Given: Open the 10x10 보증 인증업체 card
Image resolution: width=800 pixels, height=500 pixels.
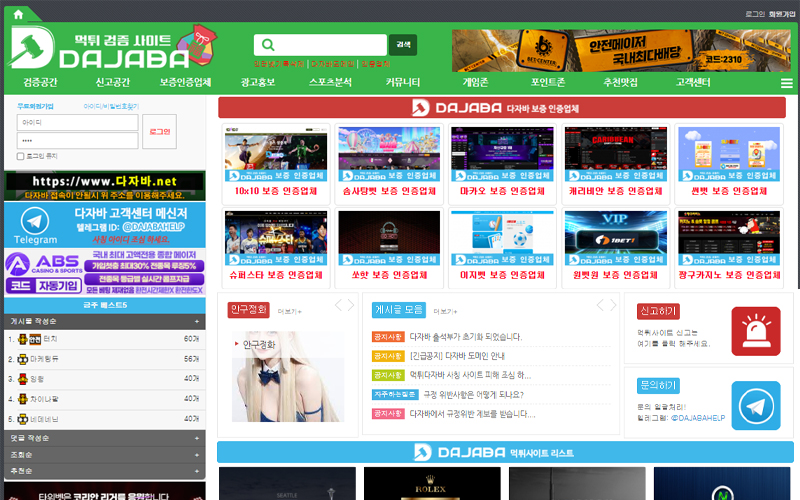Looking at the screenshot, I should pyautogui.click(x=276, y=163).
